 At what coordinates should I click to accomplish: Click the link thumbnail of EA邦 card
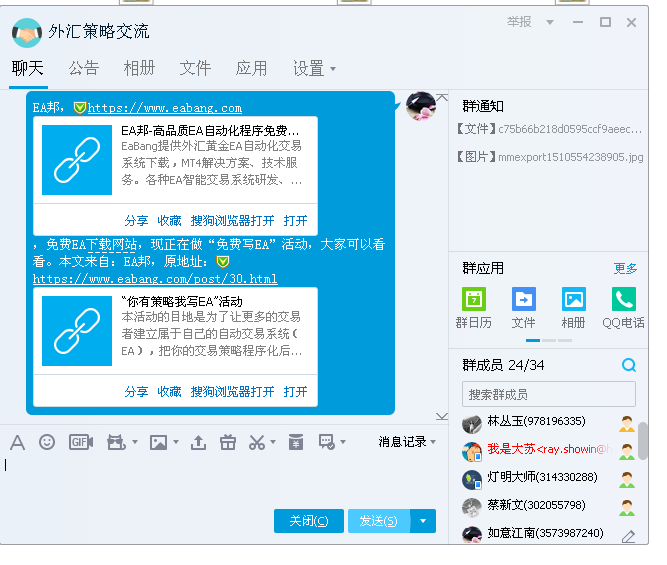tap(77, 160)
